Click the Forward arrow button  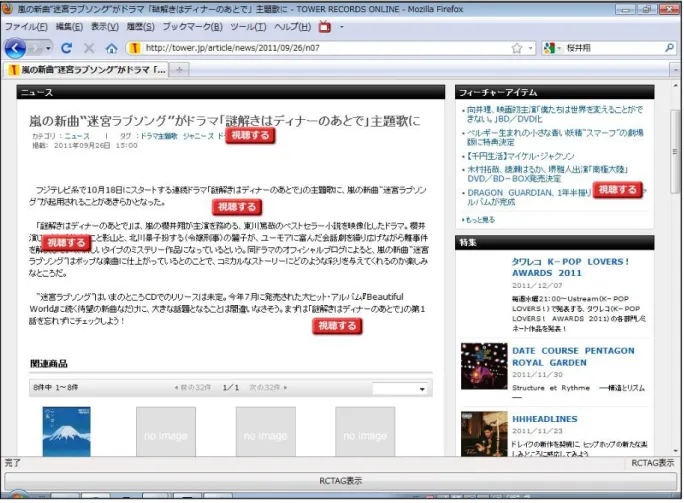click(35, 48)
